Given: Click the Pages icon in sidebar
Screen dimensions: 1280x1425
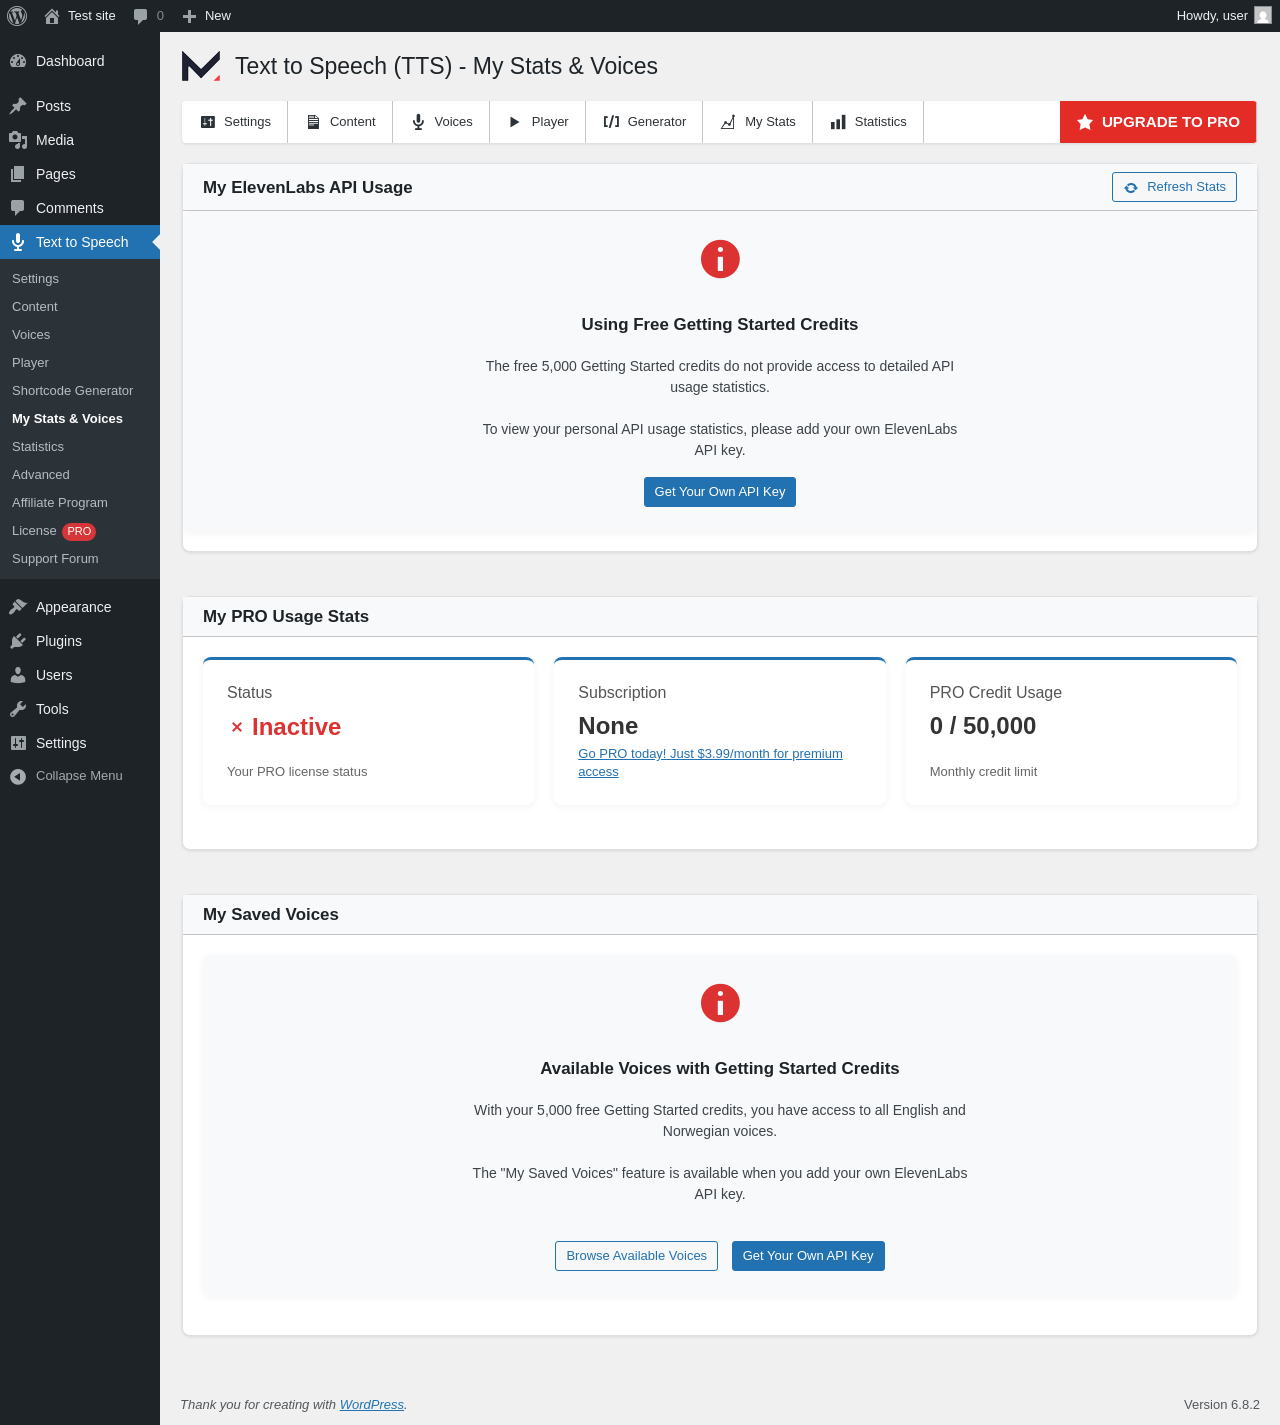Looking at the screenshot, I should [x=18, y=174].
